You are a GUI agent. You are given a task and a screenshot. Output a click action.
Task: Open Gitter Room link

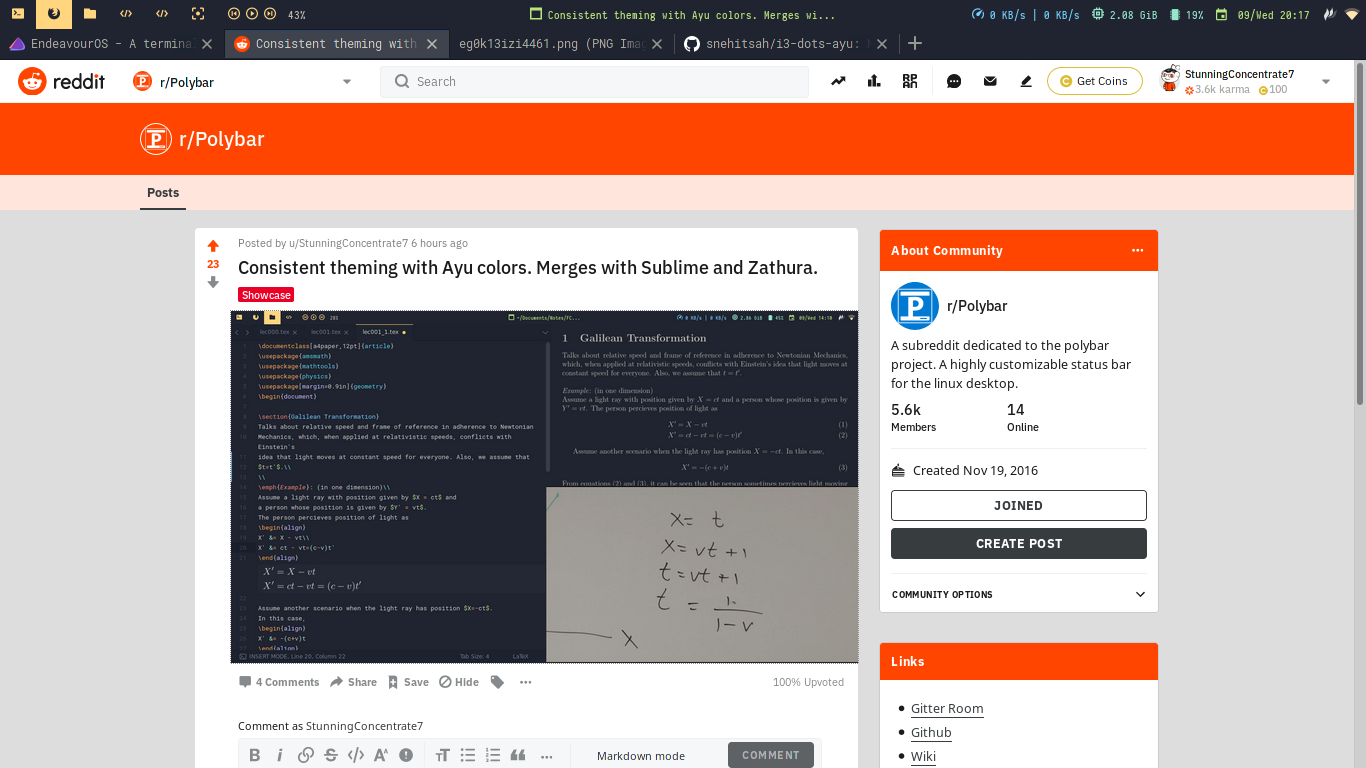tap(947, 708)
